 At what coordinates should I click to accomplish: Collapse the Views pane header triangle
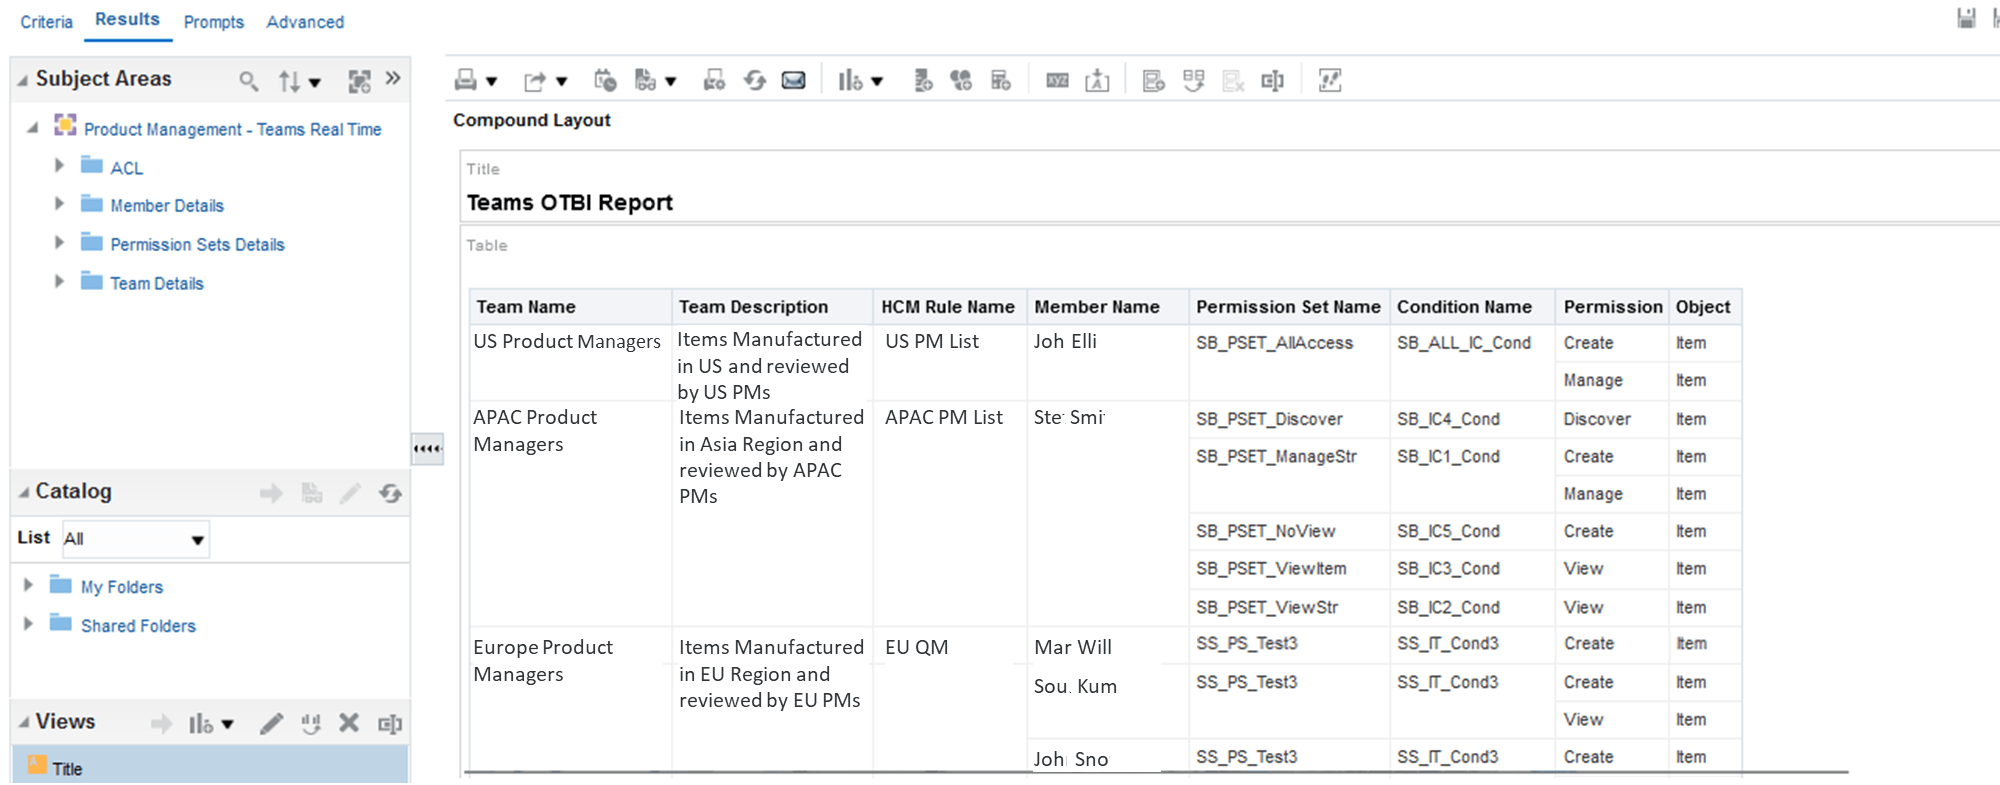tap(23, 722)
